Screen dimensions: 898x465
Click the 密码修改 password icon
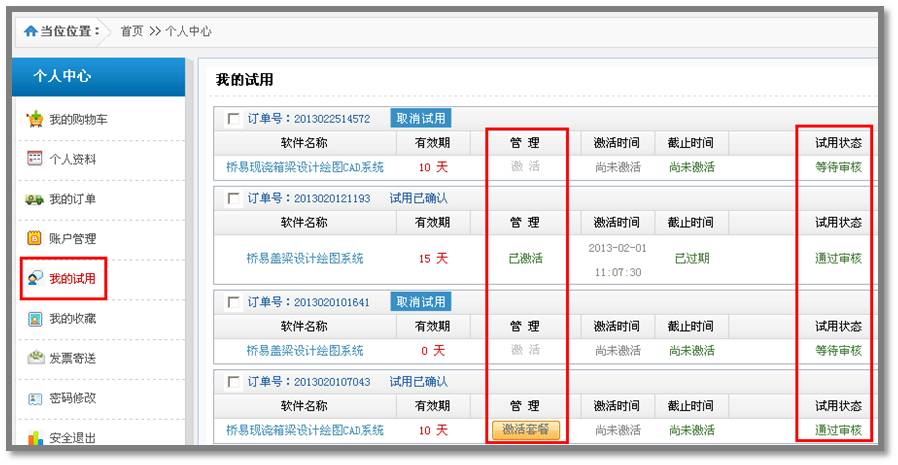tap(35, 398)
